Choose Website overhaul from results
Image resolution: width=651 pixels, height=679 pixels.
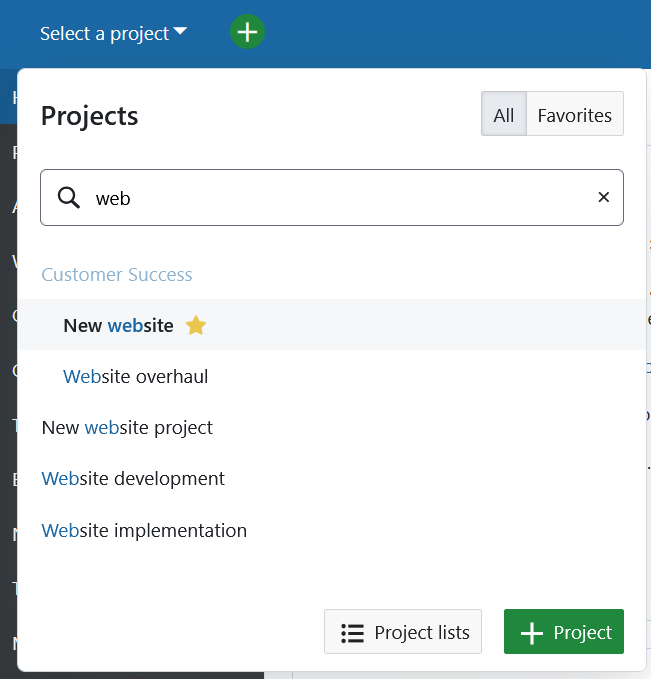(x=135, y=377)
